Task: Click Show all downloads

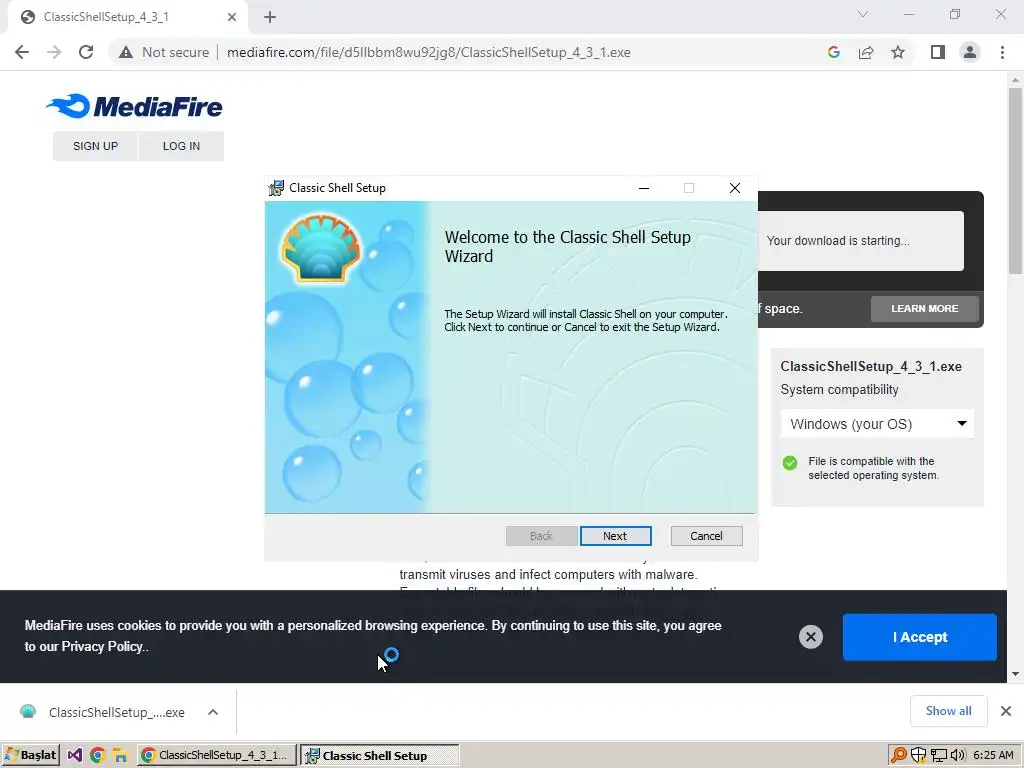Action: tap(948, 711)
